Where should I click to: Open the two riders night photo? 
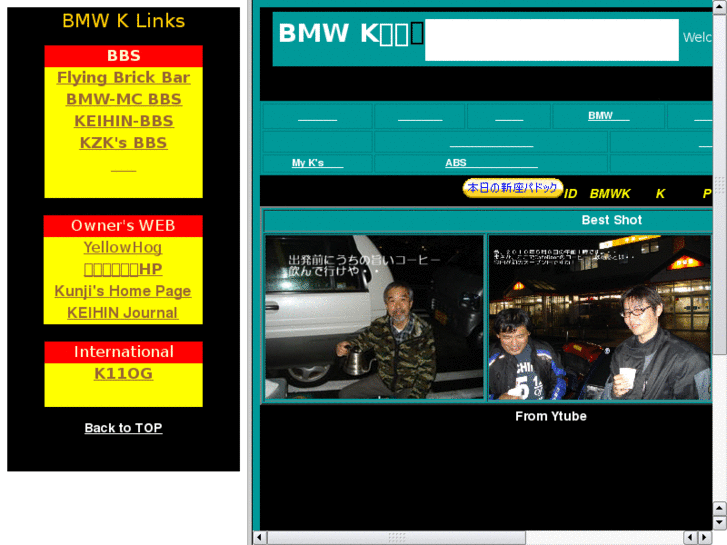pyautogui.click(x=600, y=317)
